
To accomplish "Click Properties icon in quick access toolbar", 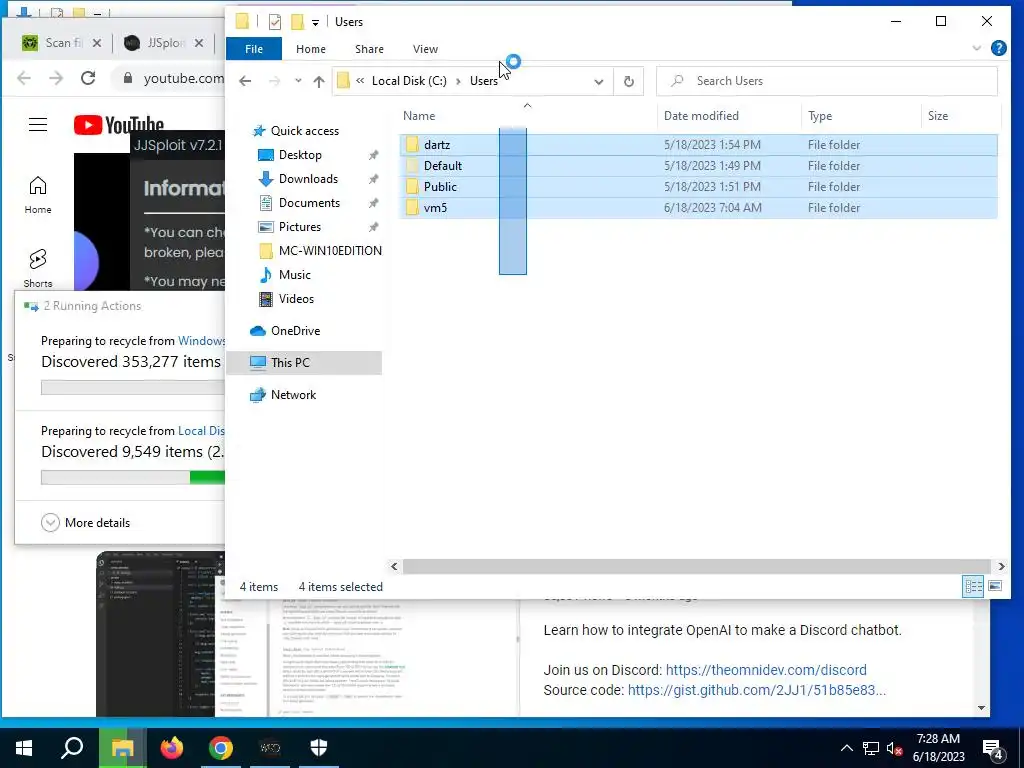I will coord(275,22).
